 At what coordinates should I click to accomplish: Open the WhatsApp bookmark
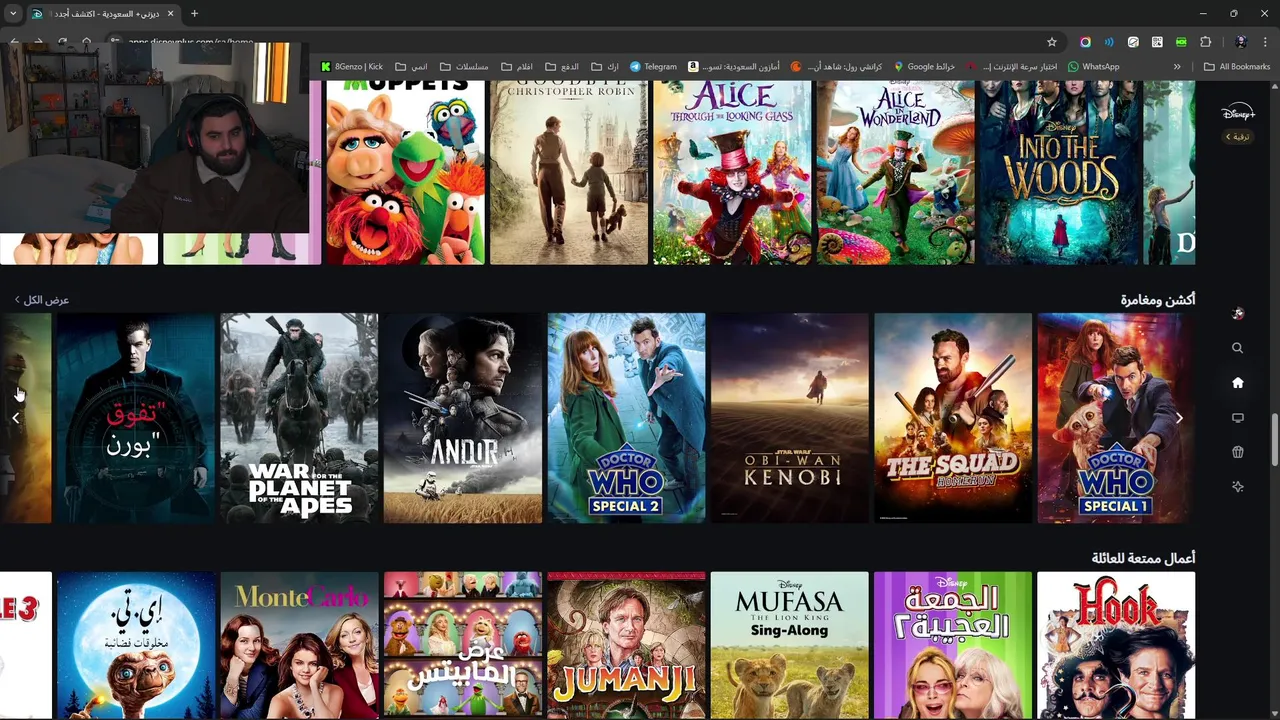[1093, 67]
